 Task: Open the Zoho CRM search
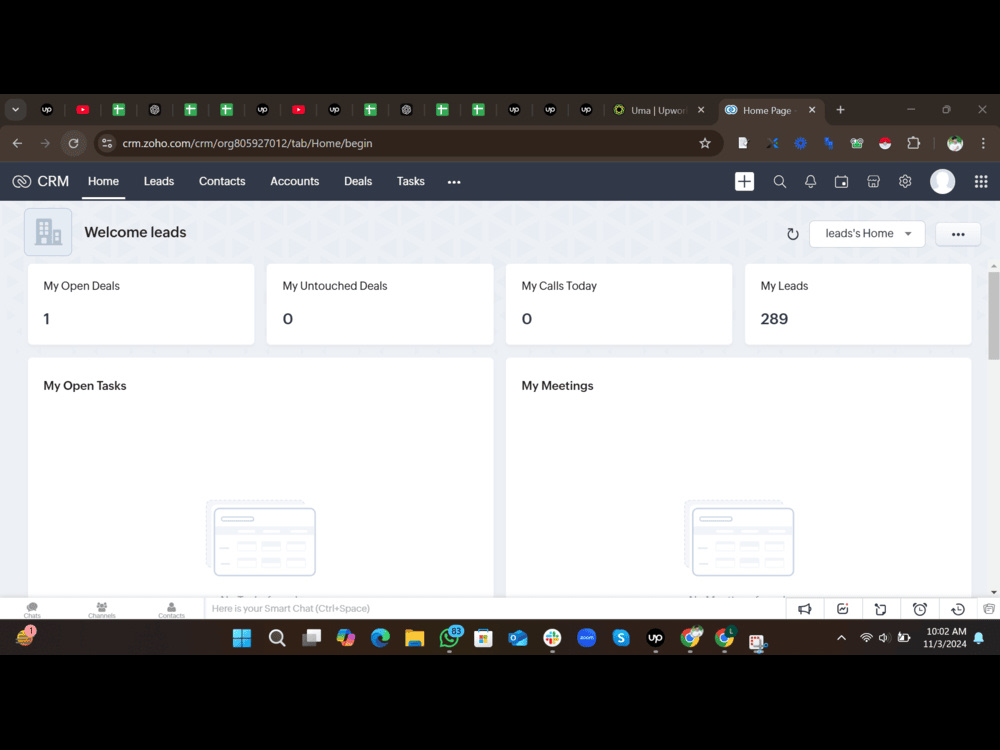780,181
